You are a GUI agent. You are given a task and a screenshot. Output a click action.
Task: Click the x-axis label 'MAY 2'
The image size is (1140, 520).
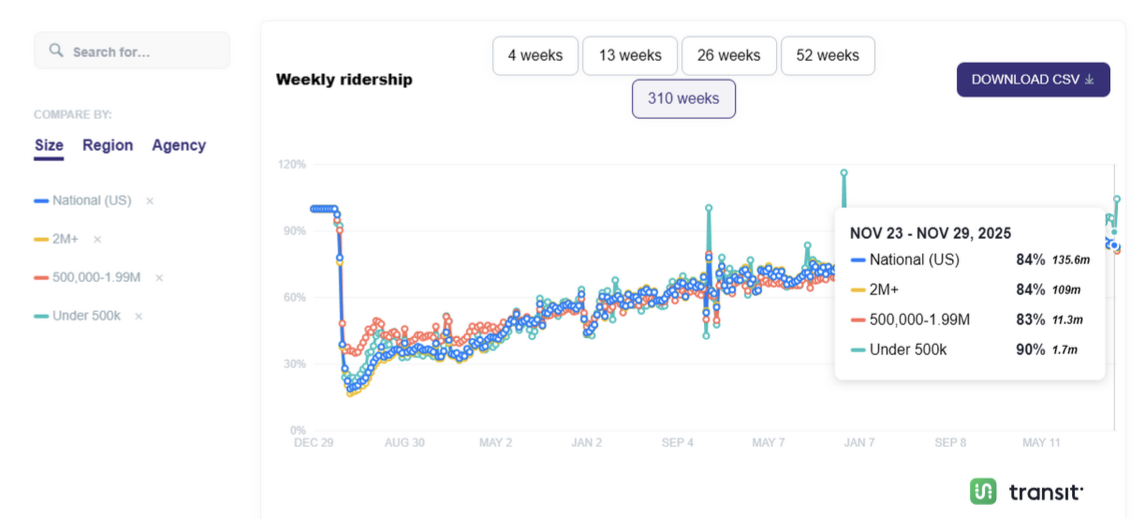tap(494, 442)
